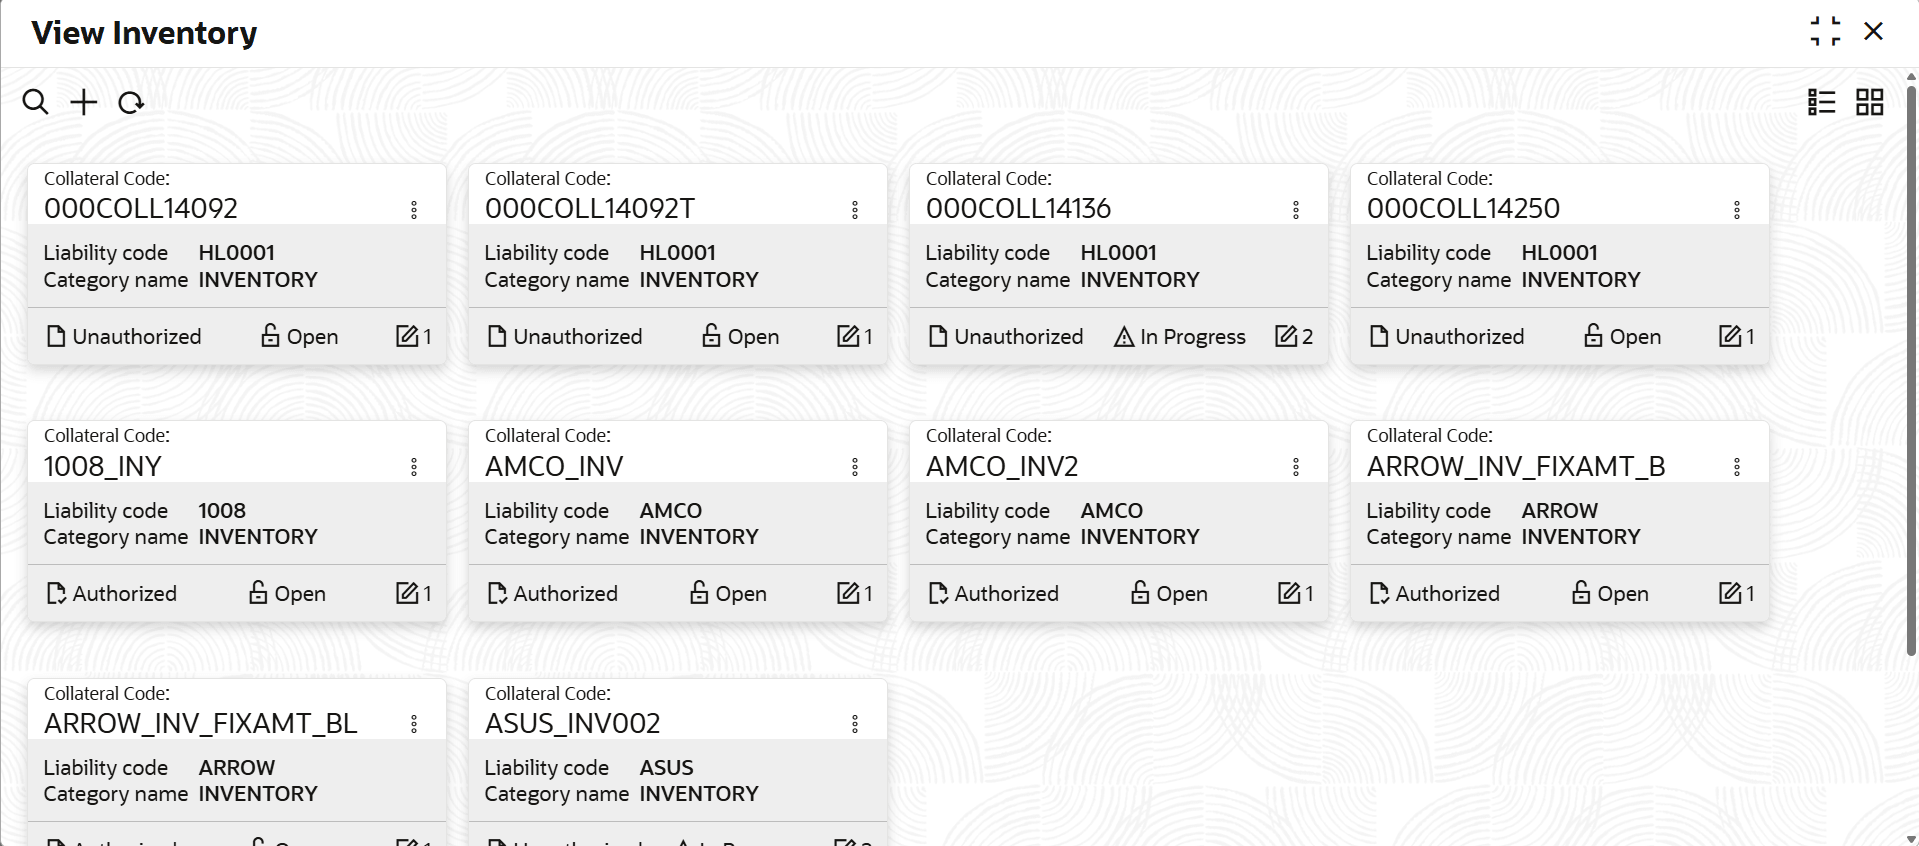1919x846 pixels.
Task: Click the Open lock icon on 000COLL14250
Action: coord(1593,336)
